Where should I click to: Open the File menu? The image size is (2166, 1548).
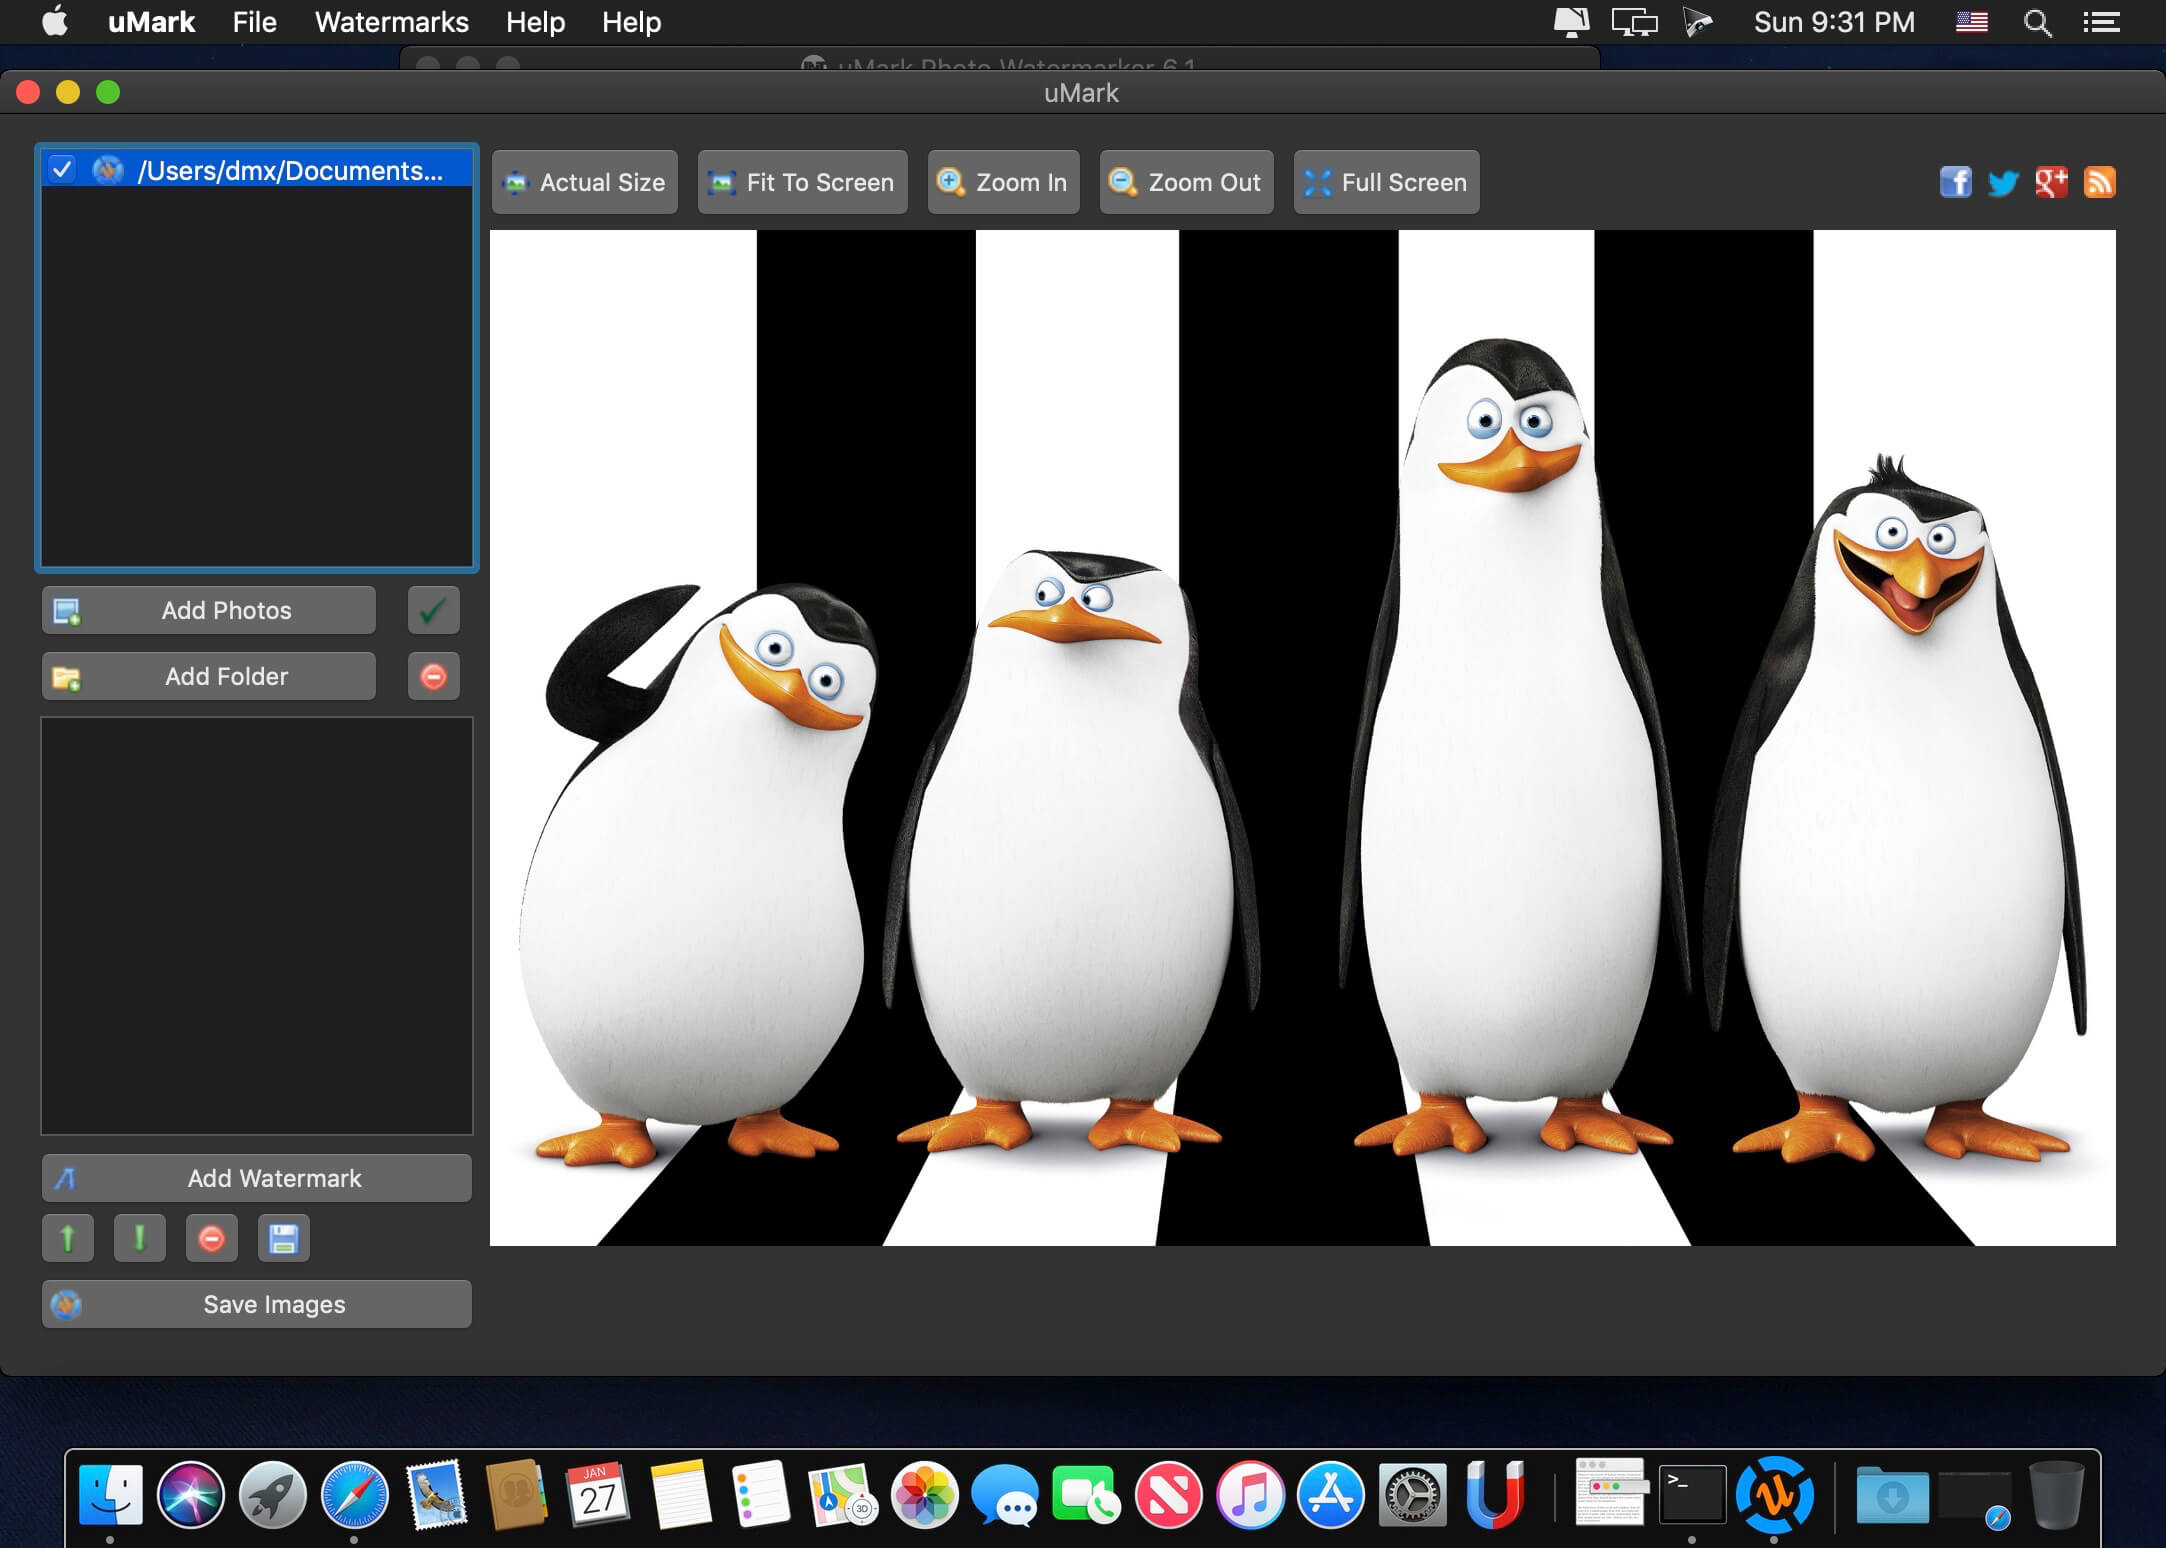(254, 22)
